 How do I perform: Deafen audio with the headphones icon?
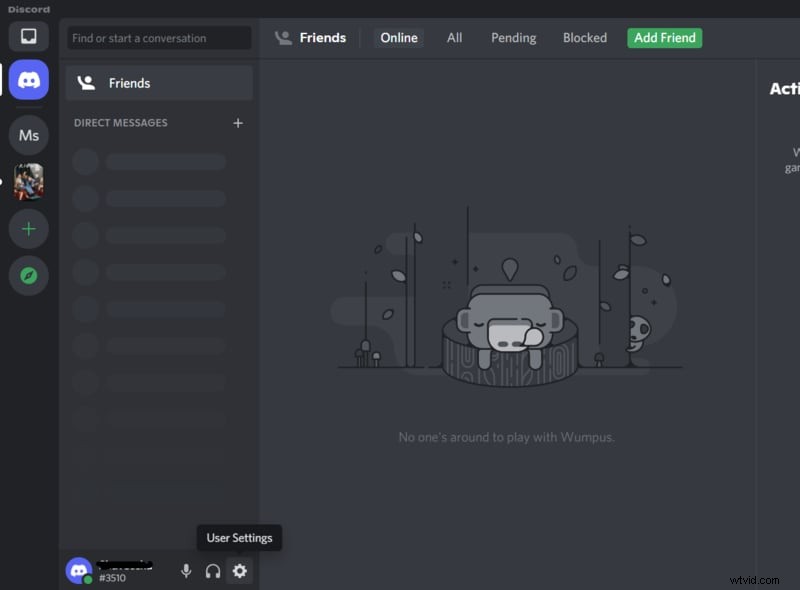click(212, 571)
